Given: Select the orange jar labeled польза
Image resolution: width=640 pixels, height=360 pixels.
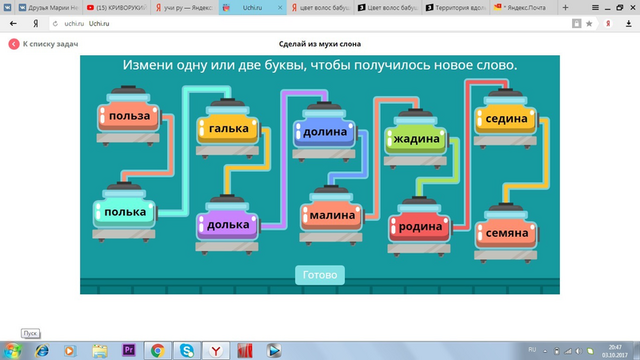Looking at the screenshot, I should pyautogui.click(x=129, y=116).
